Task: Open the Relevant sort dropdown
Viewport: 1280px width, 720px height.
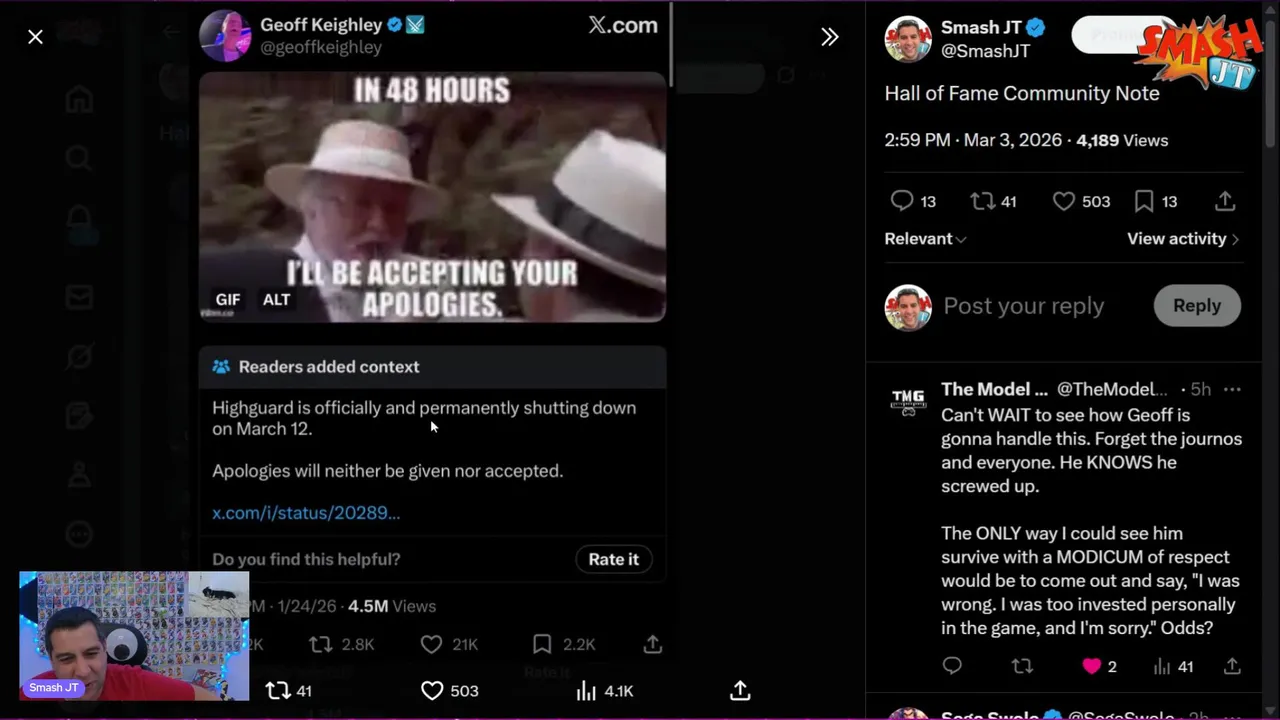Action: click(925, 239)
